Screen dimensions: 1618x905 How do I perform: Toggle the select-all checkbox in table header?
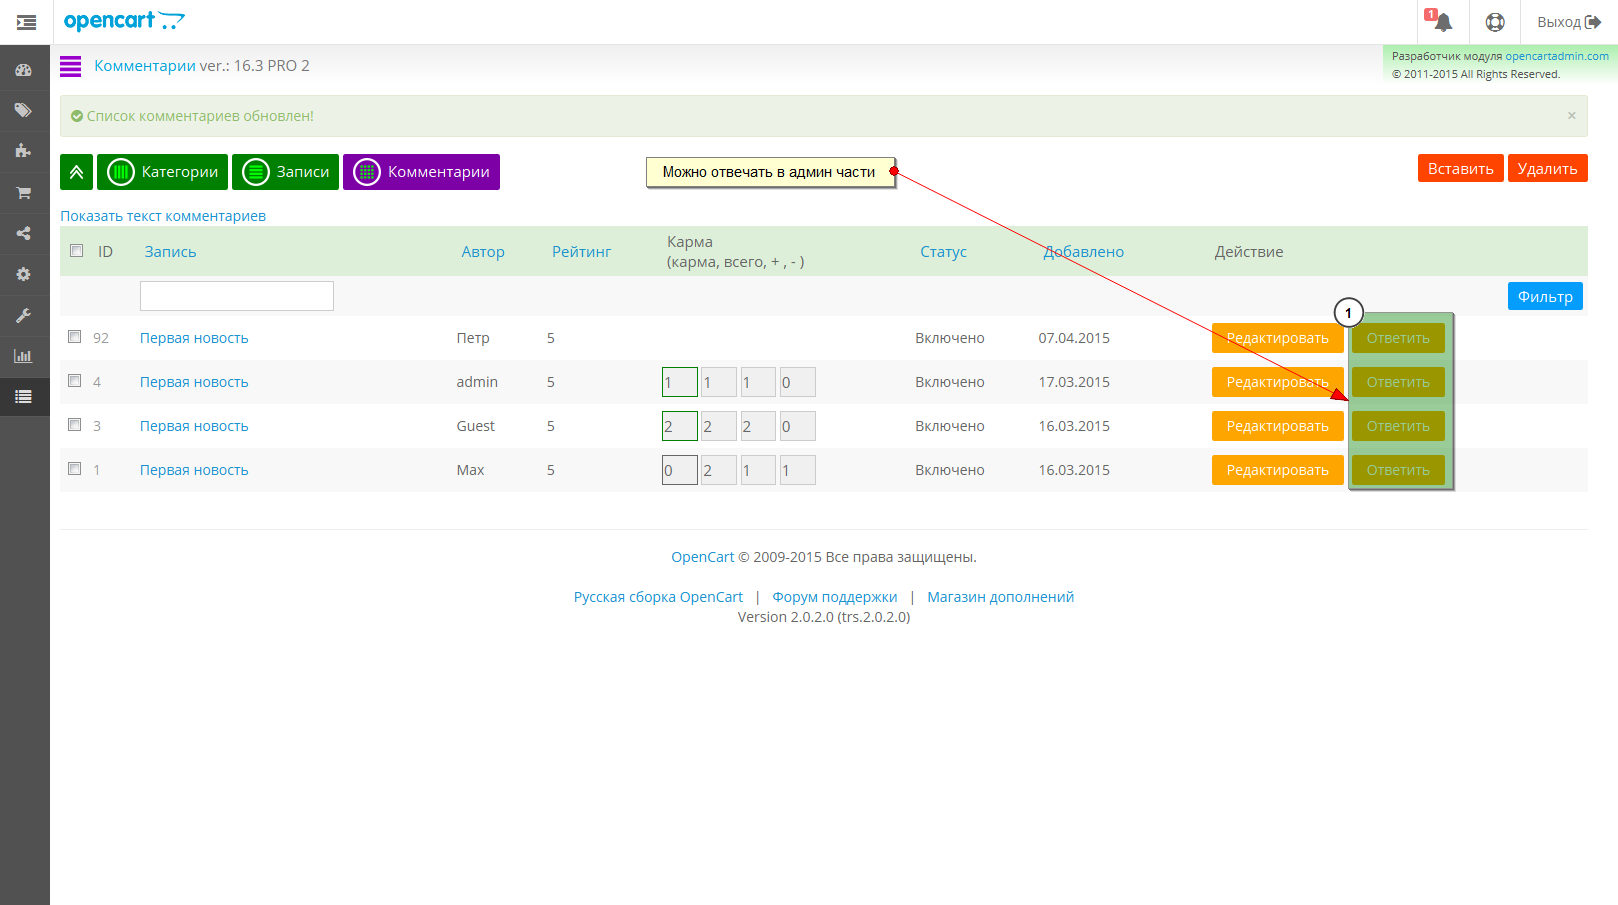[76, 250]
